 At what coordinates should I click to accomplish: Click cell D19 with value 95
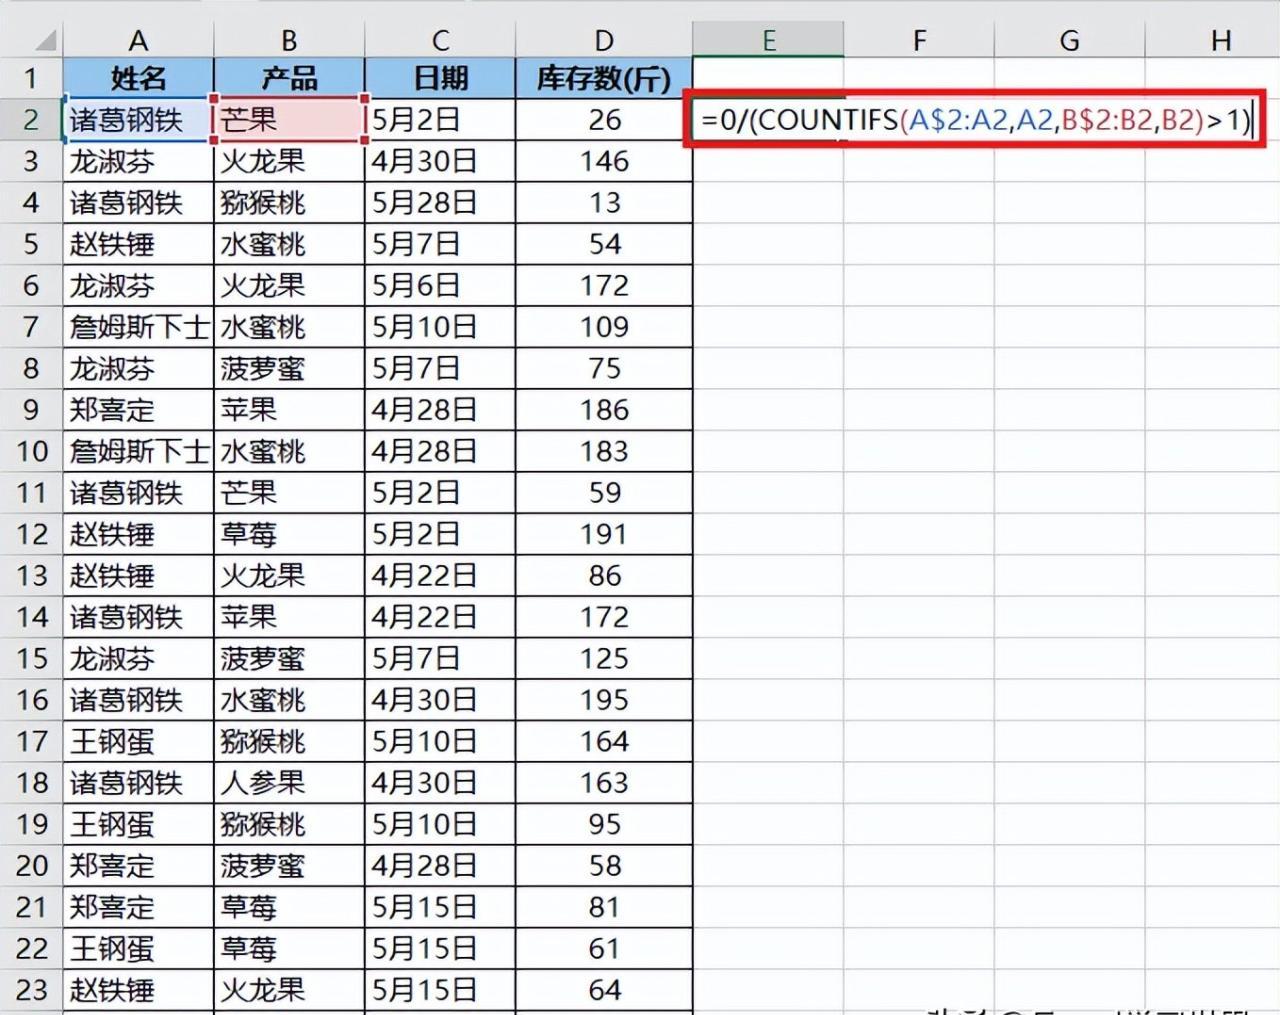click(x=604, y=825)
